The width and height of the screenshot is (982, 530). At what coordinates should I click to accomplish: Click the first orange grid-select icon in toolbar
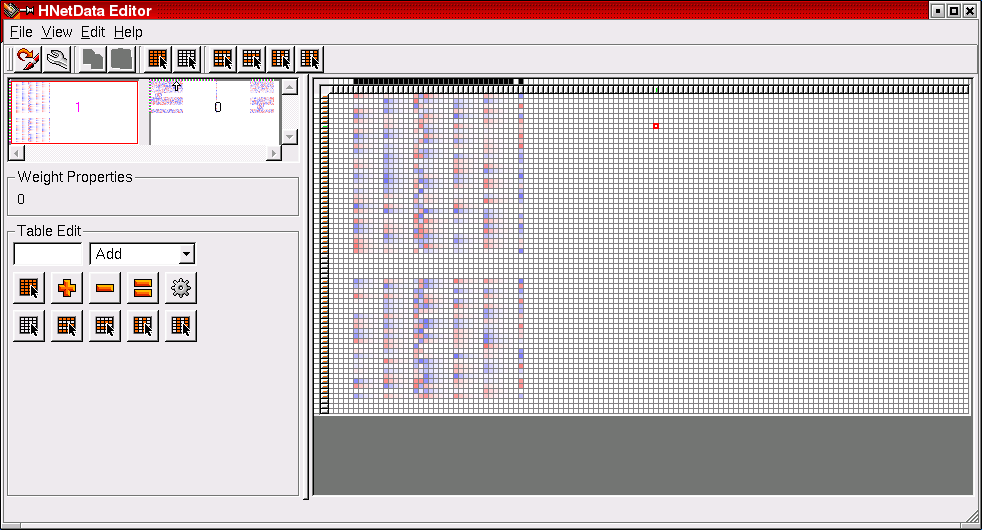pos(158,59)
